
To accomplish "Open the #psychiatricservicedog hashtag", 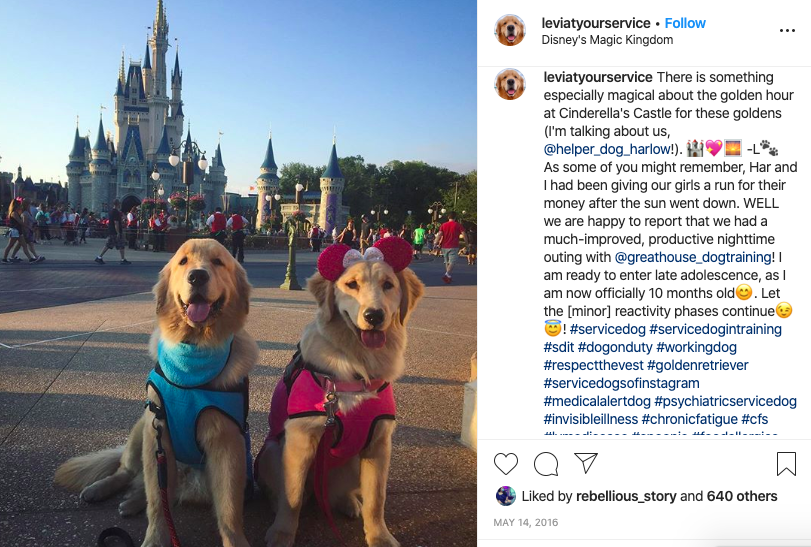I will [x=725, y=401].
